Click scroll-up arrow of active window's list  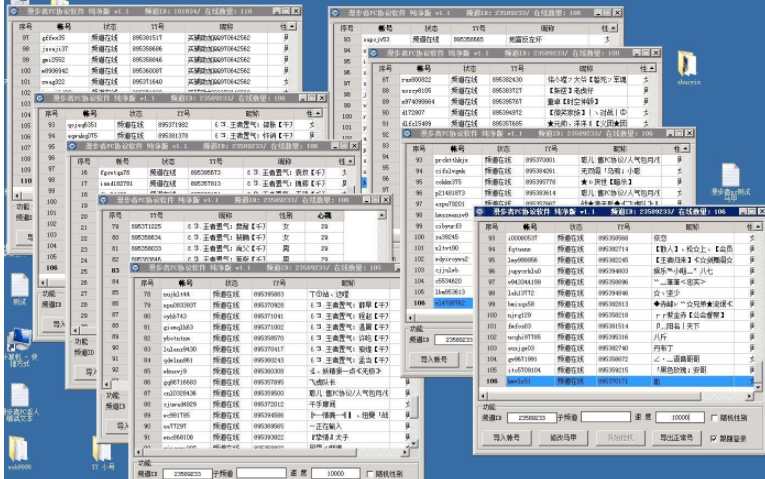click(x=758, y=227)
